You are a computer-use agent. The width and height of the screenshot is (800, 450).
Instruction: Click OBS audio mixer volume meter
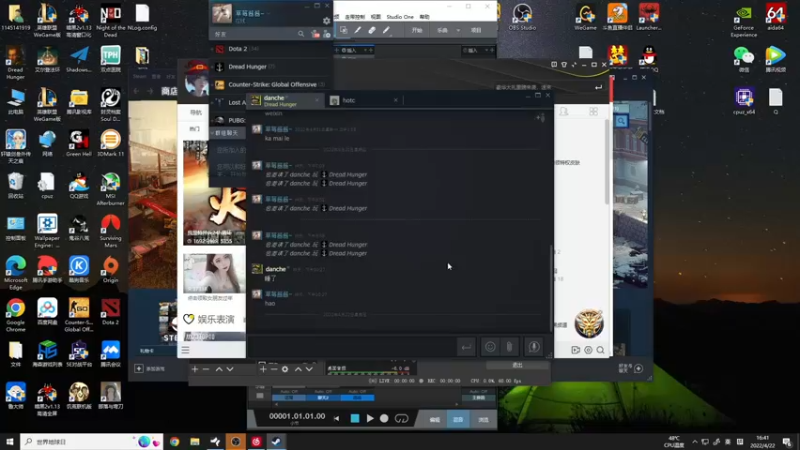tap(369, 372)
